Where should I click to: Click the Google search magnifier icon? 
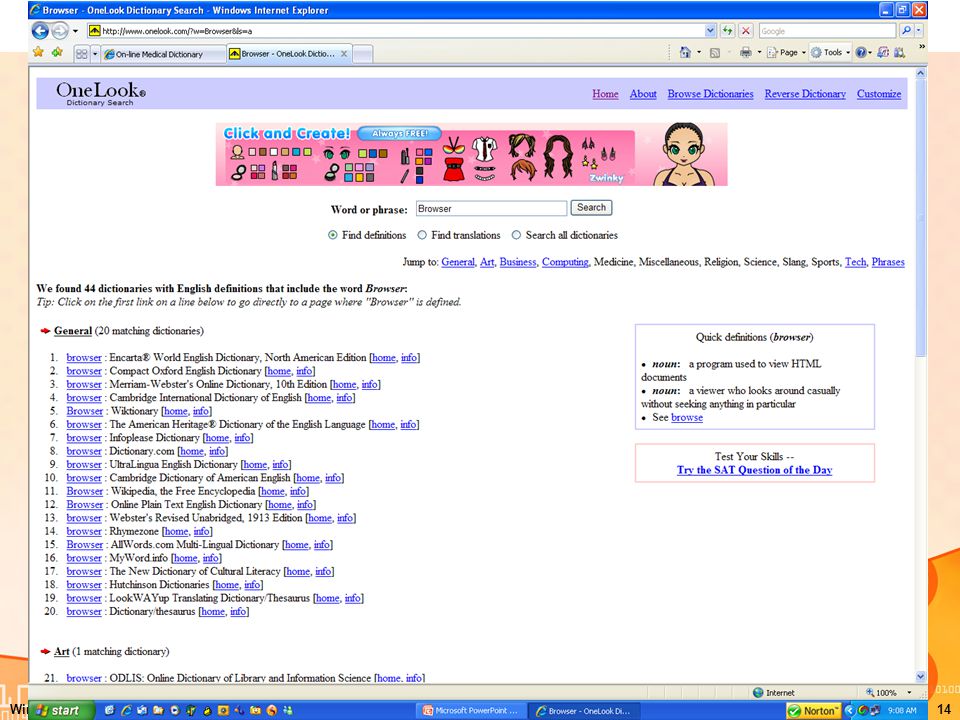(906, 31)
